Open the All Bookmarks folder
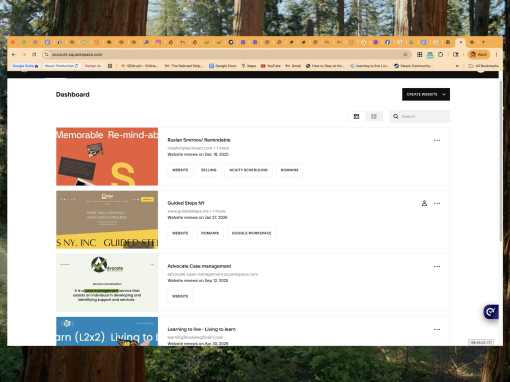This screenshot has width=510, height=382. [484, 66]
